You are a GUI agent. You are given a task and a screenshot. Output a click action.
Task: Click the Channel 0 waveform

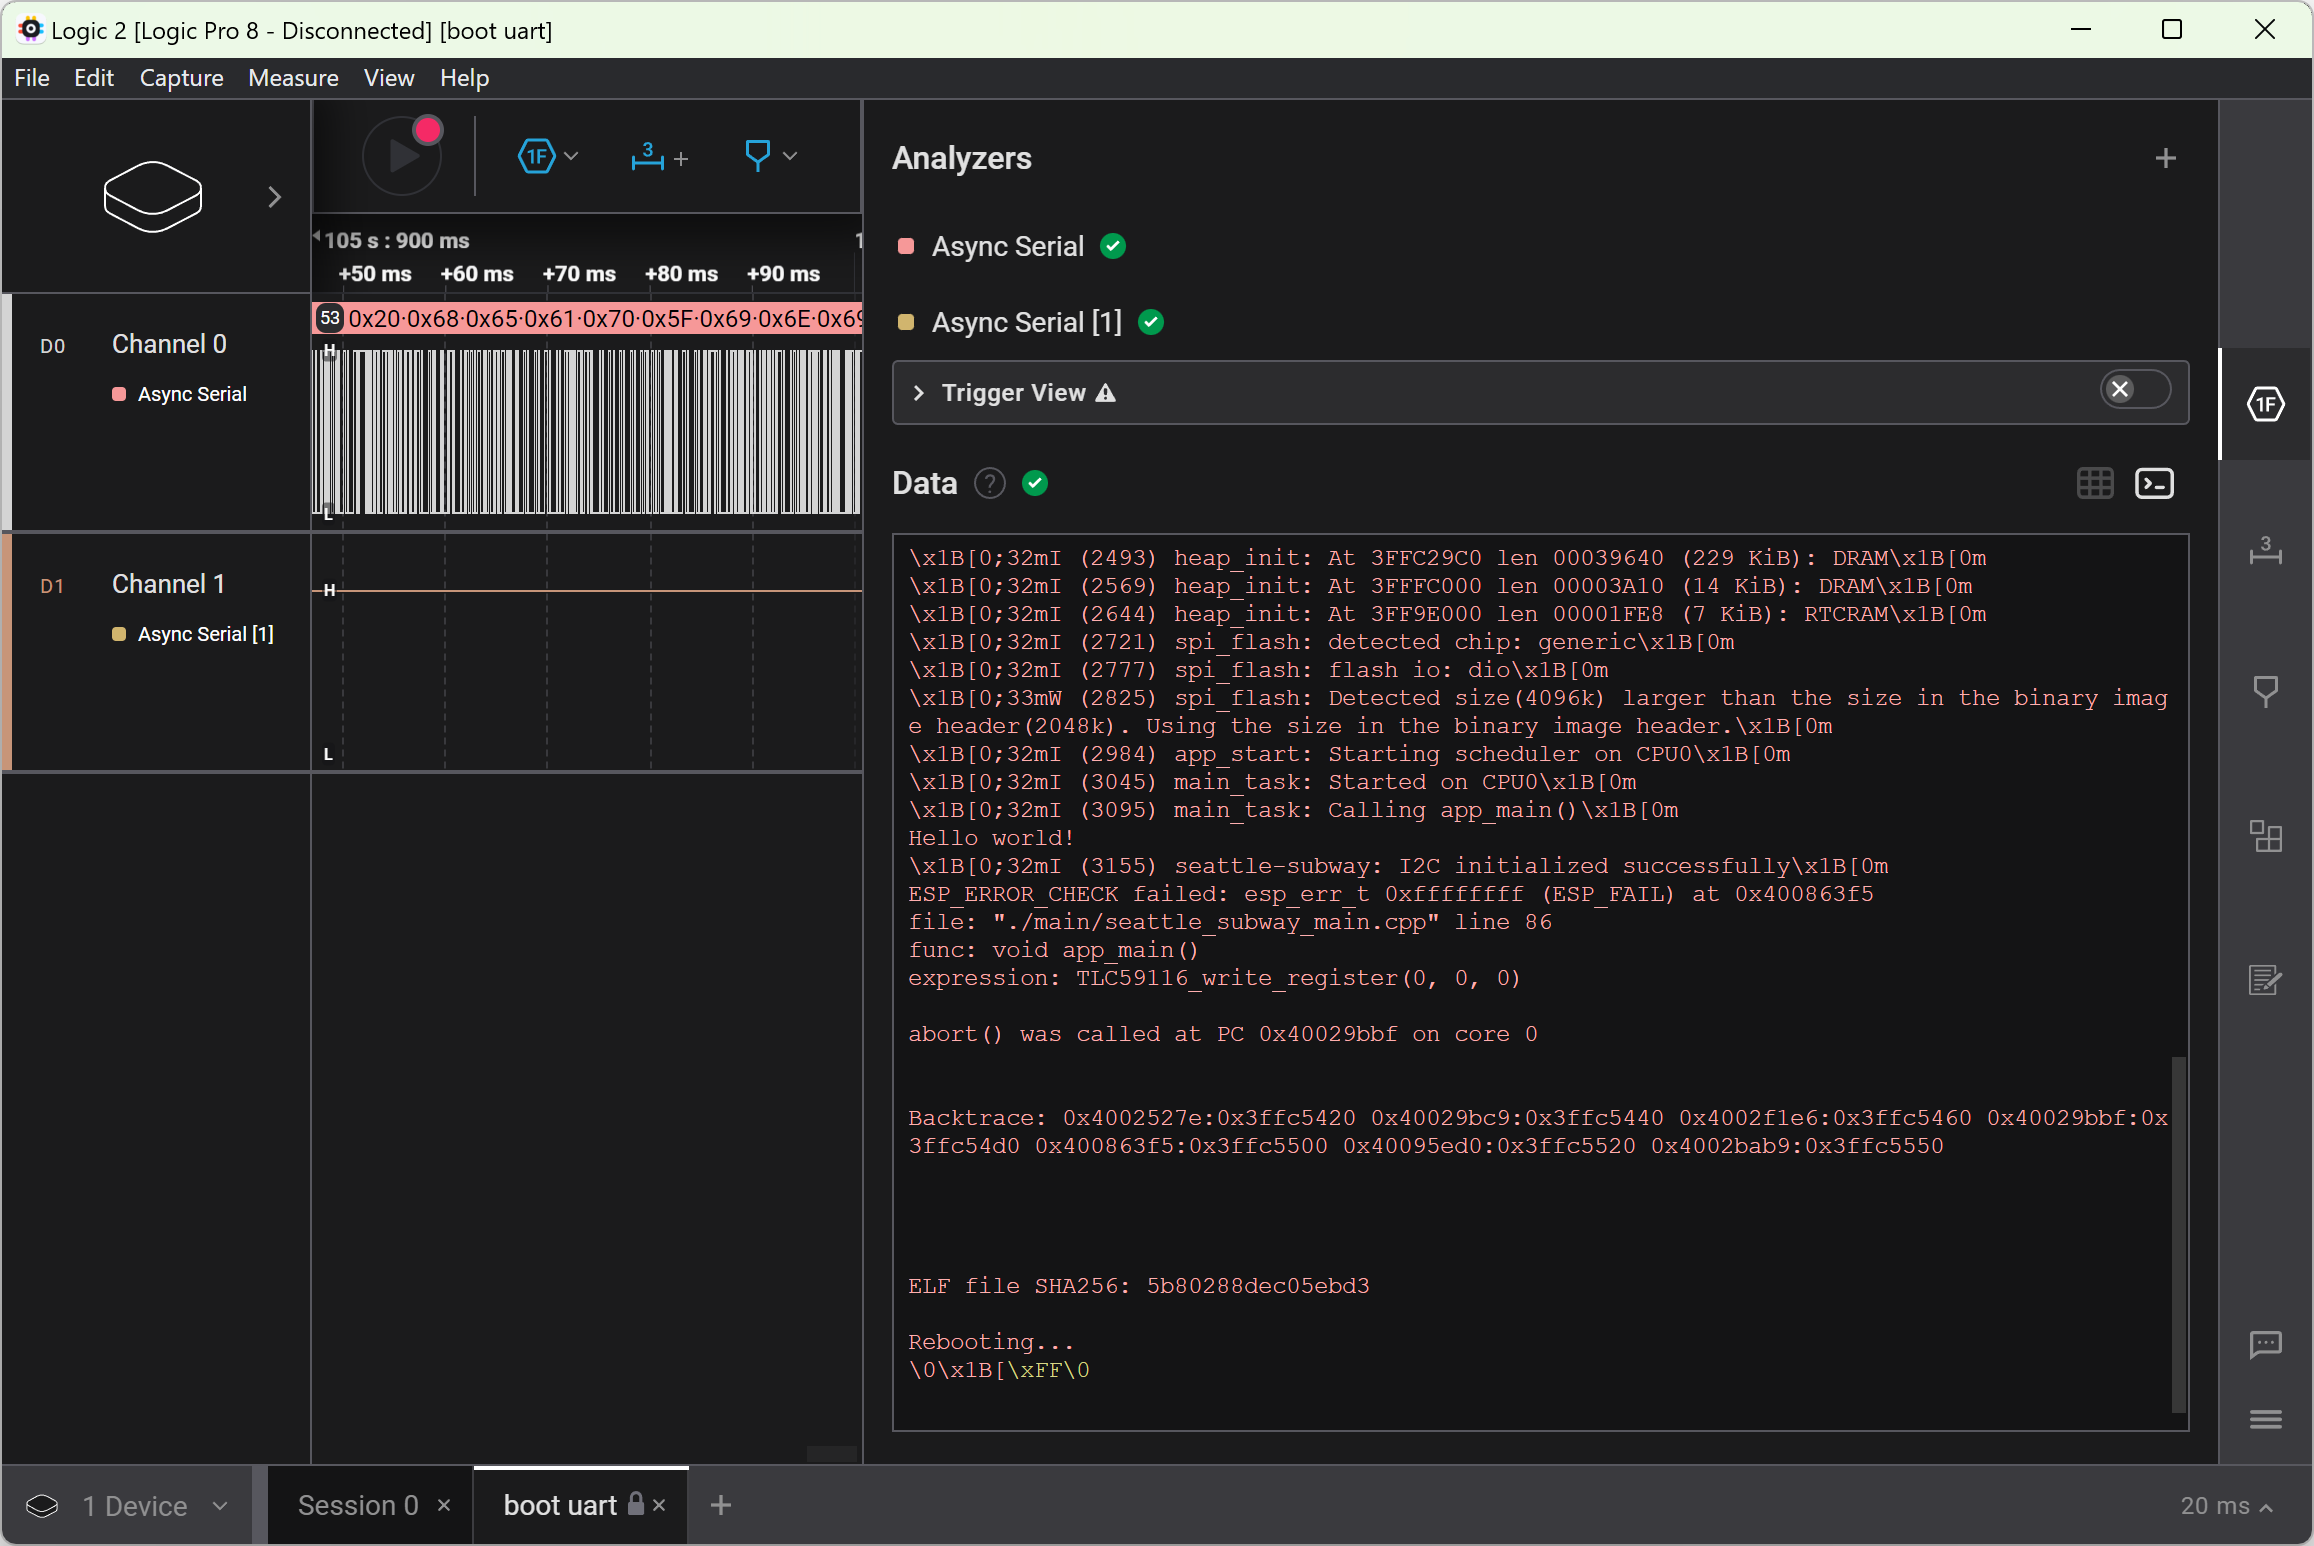[587, 432]
